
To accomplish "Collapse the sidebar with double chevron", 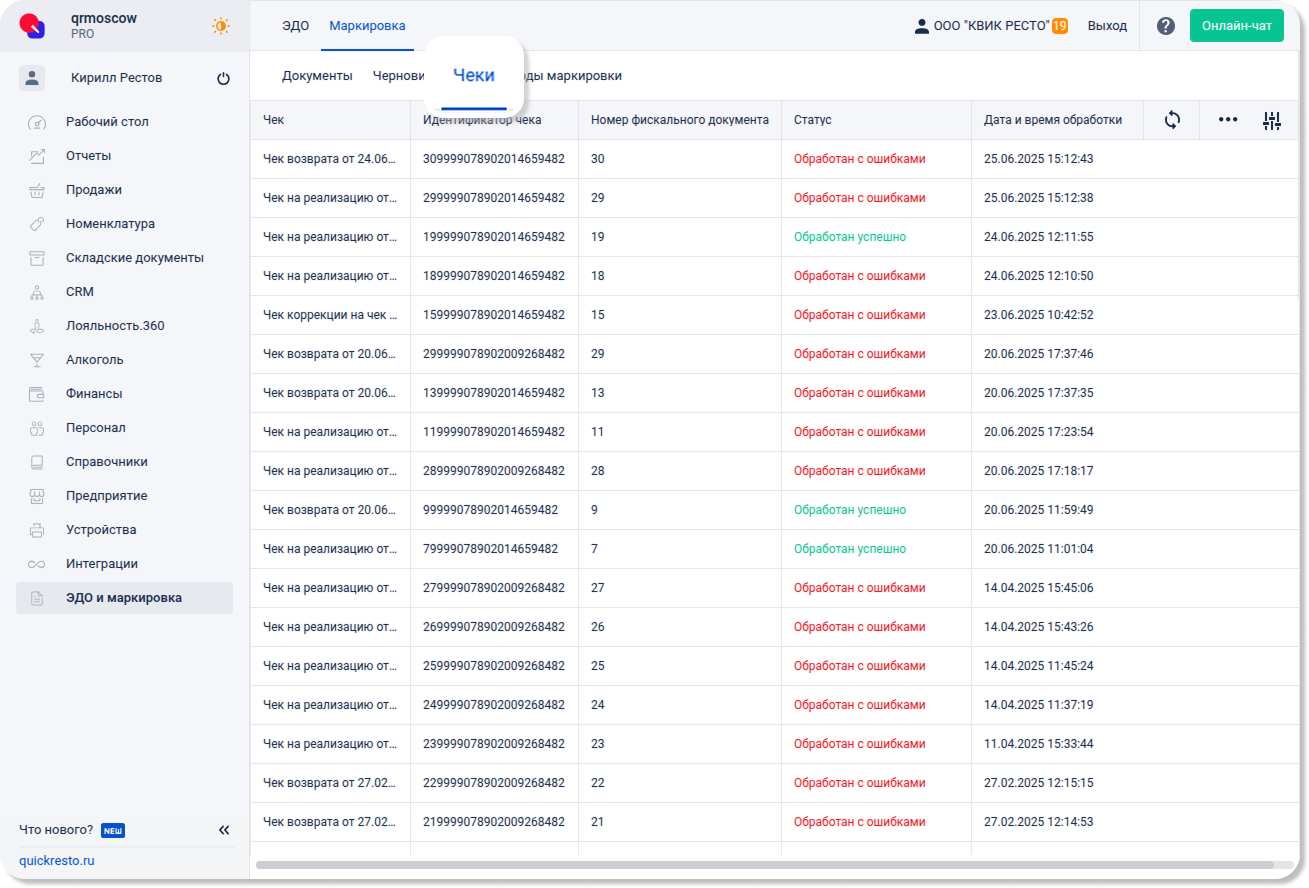I will tap(224, 830).
